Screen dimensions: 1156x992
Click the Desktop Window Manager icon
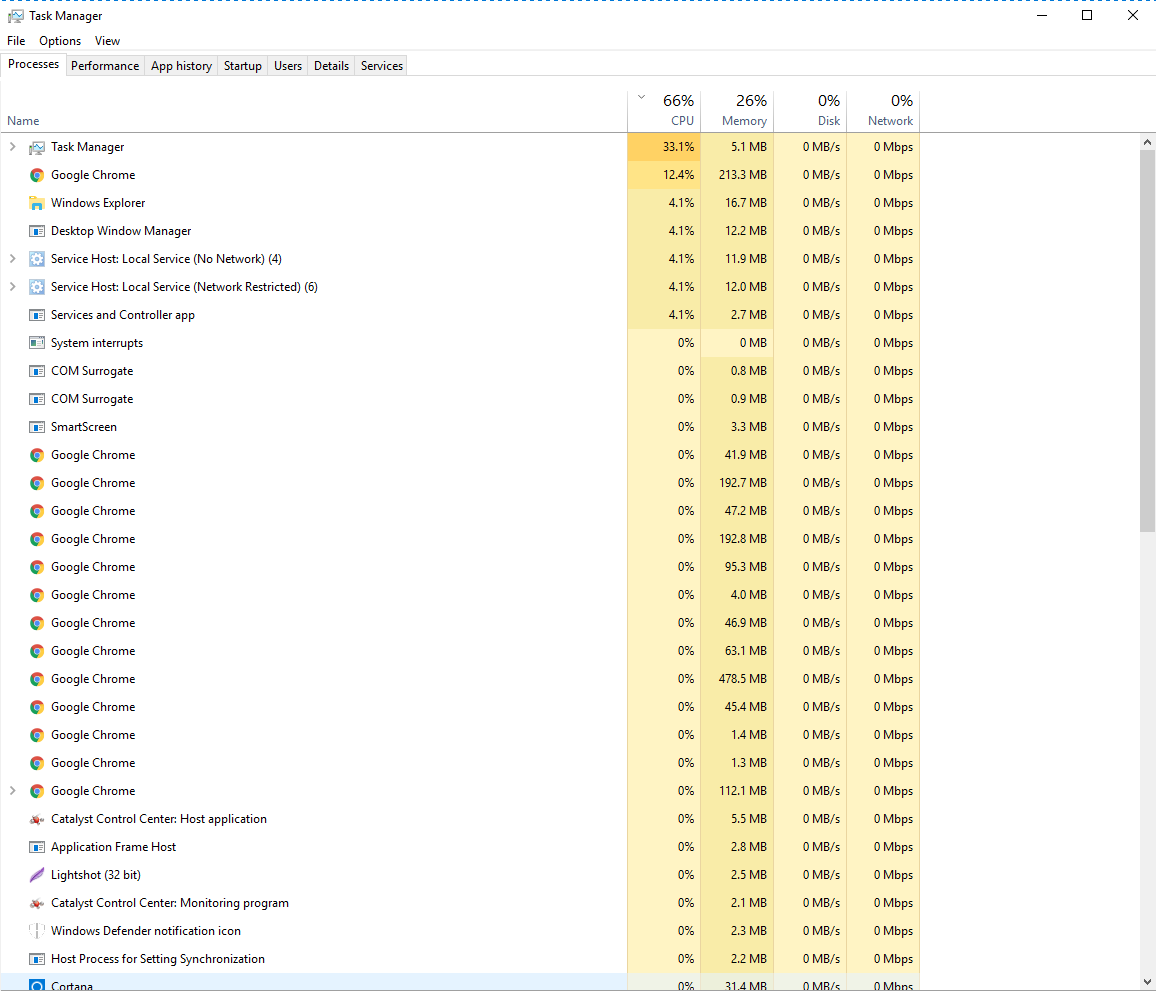click(36, 231)
